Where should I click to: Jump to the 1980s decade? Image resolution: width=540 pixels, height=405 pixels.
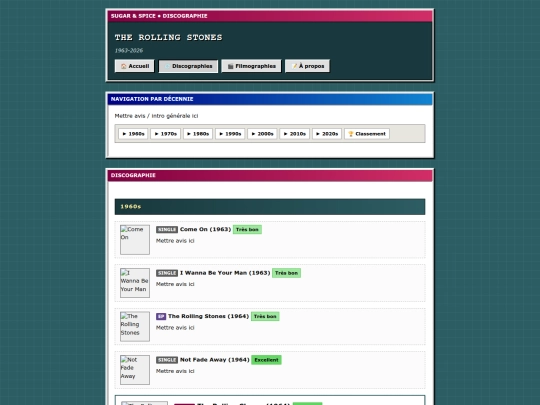[x=198, y=134]
